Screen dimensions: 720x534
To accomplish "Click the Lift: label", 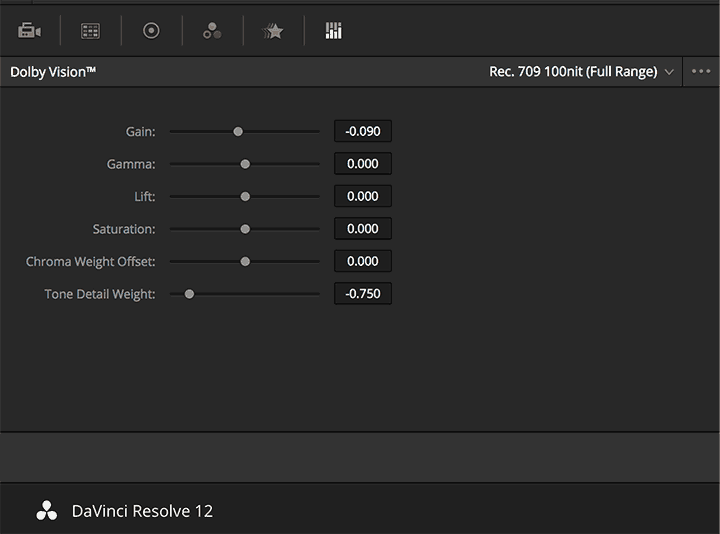I will point(145,197).
